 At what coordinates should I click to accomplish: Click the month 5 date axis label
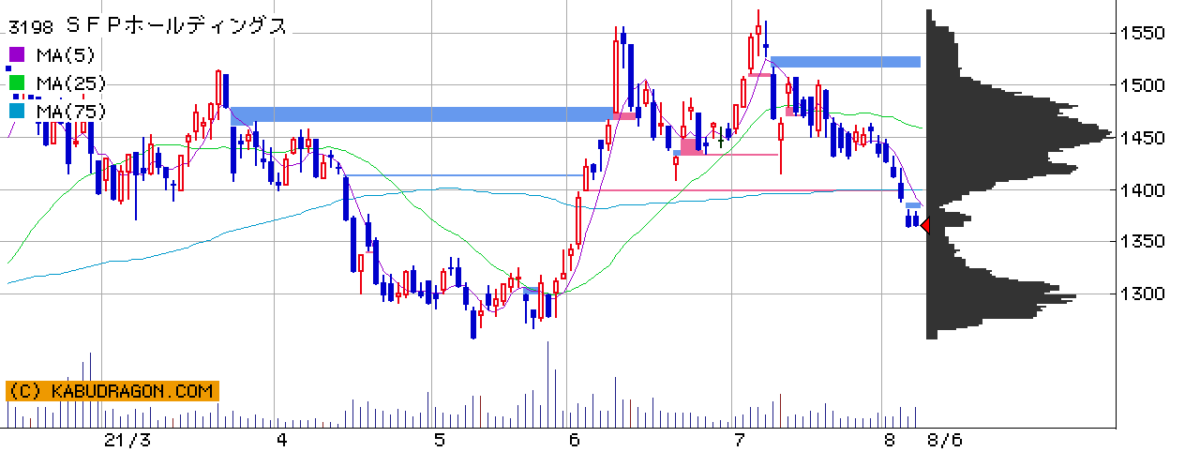[x=440, y=440]
